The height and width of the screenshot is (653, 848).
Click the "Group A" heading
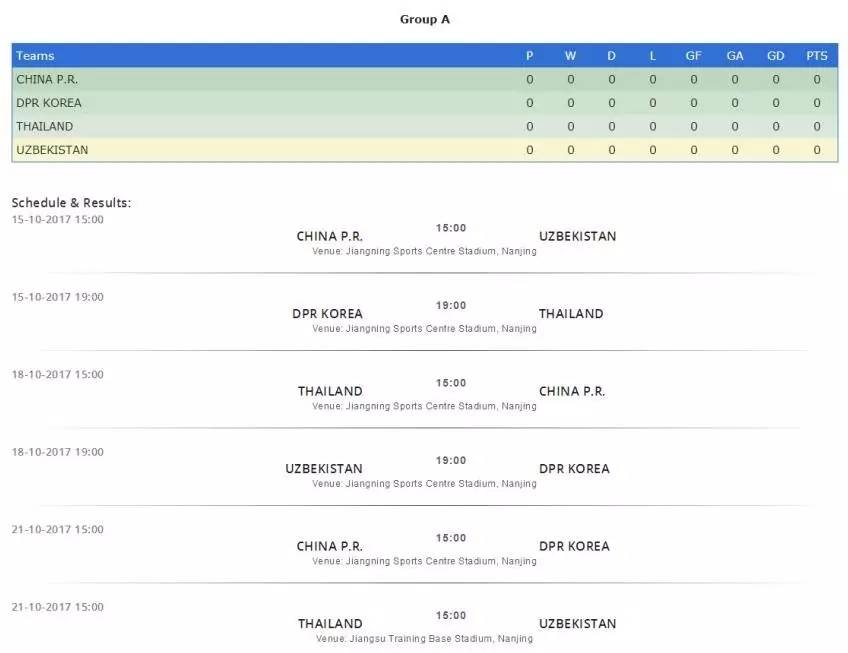click(425, 19)
